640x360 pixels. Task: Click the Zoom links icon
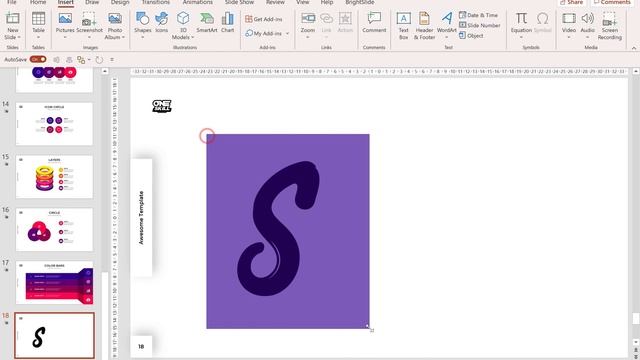point(308,19)
